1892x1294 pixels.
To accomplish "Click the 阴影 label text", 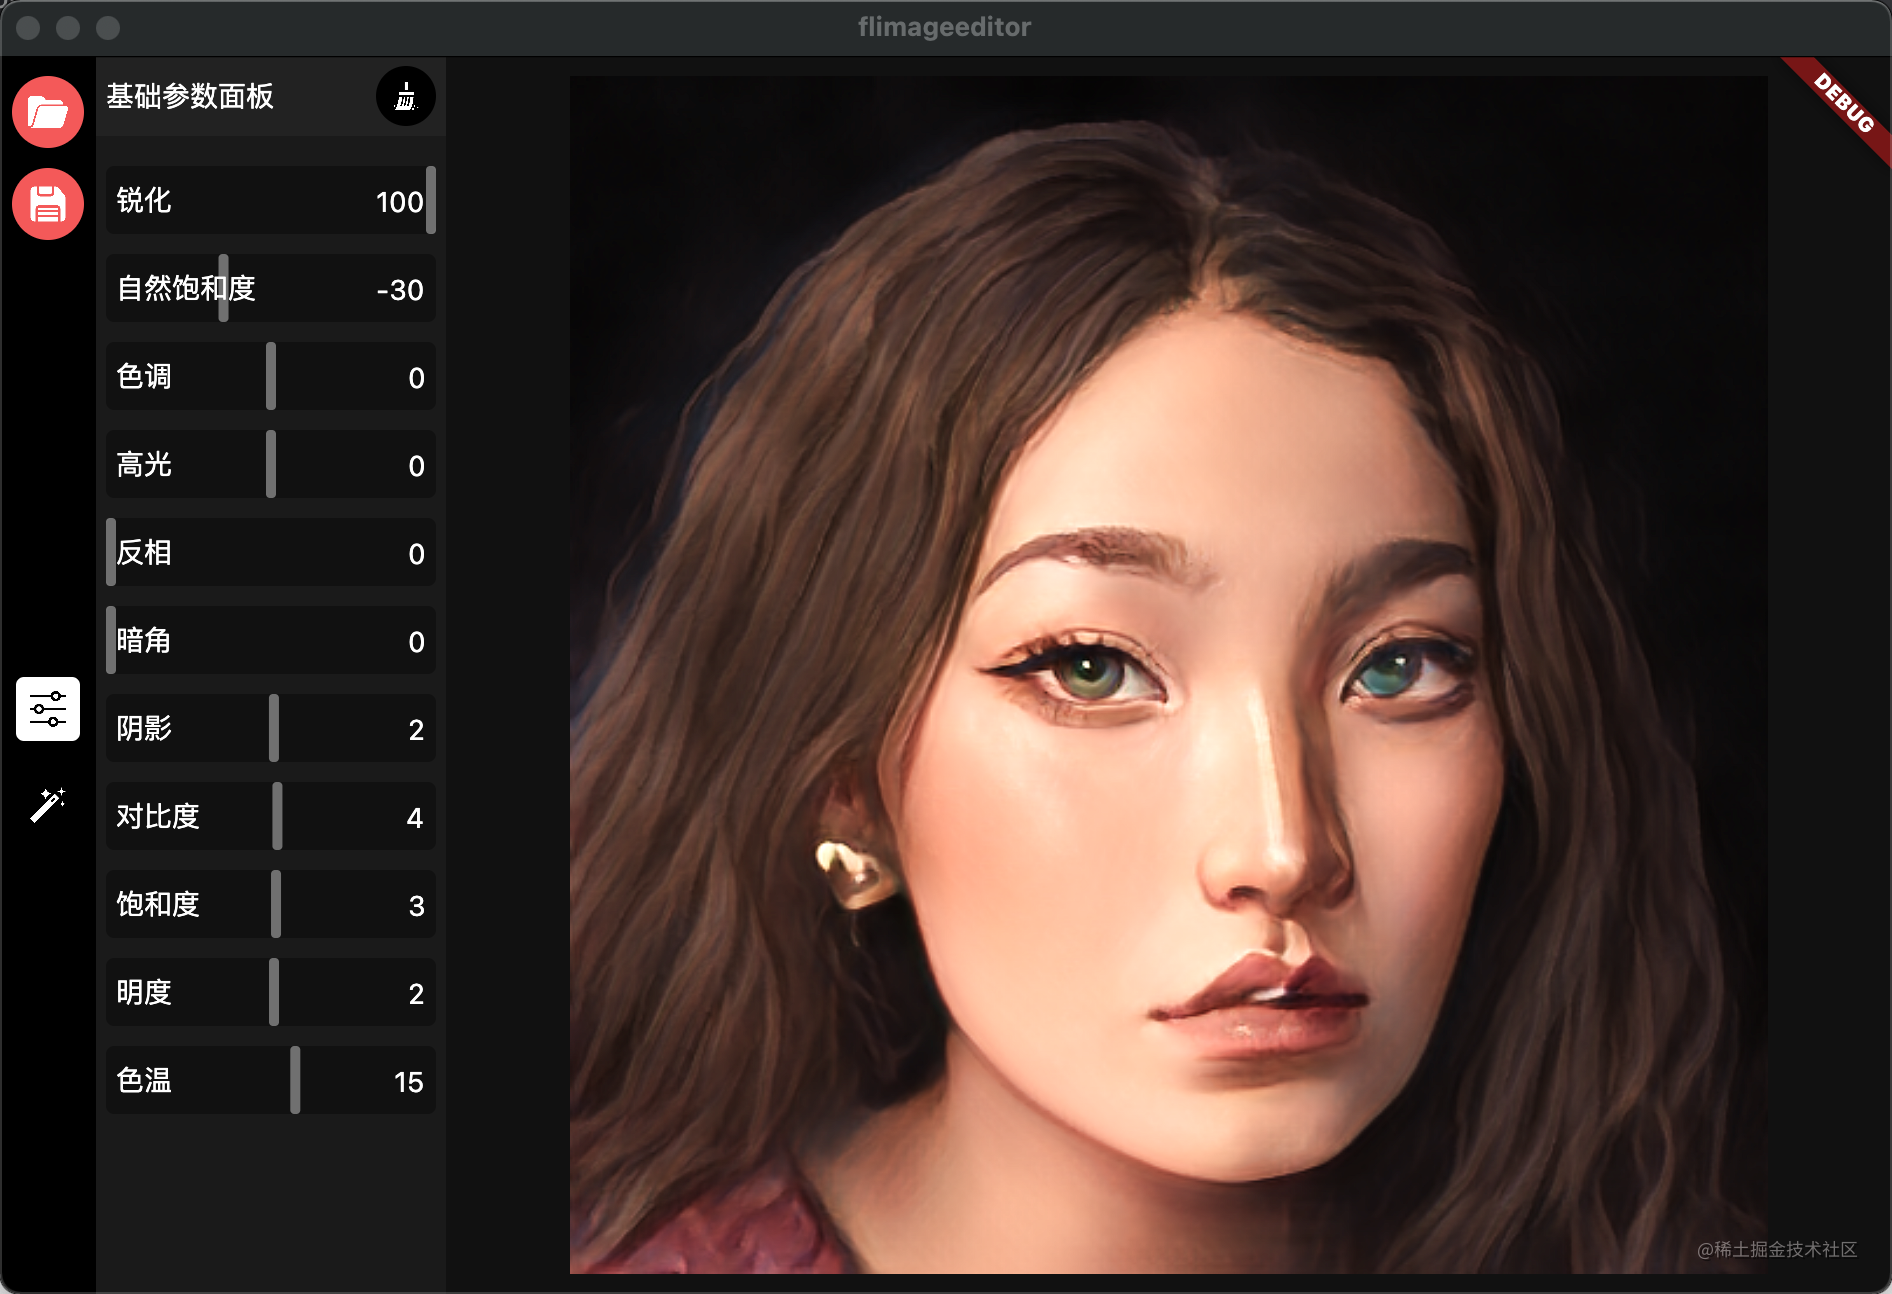I will (144, 728).
